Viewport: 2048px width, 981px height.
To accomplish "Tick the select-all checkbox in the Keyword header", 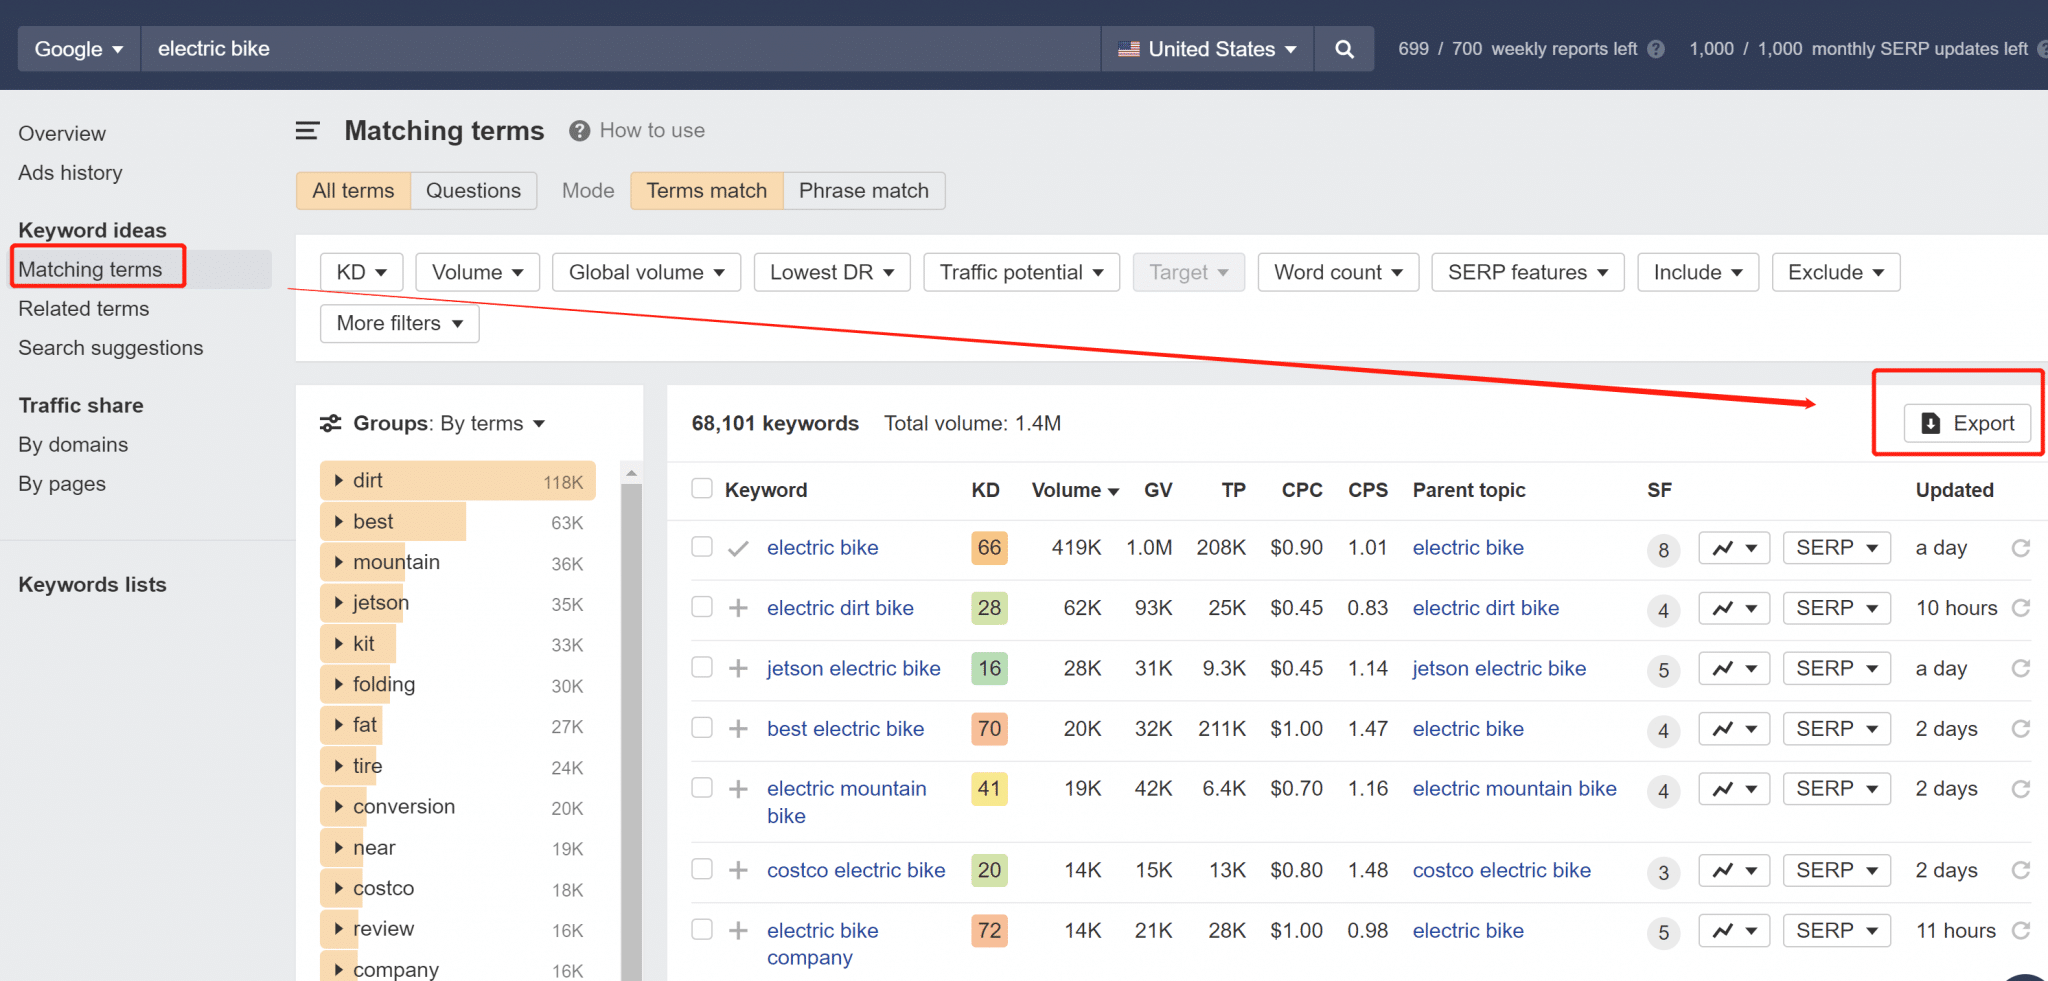I will click(x=702, y=489).
